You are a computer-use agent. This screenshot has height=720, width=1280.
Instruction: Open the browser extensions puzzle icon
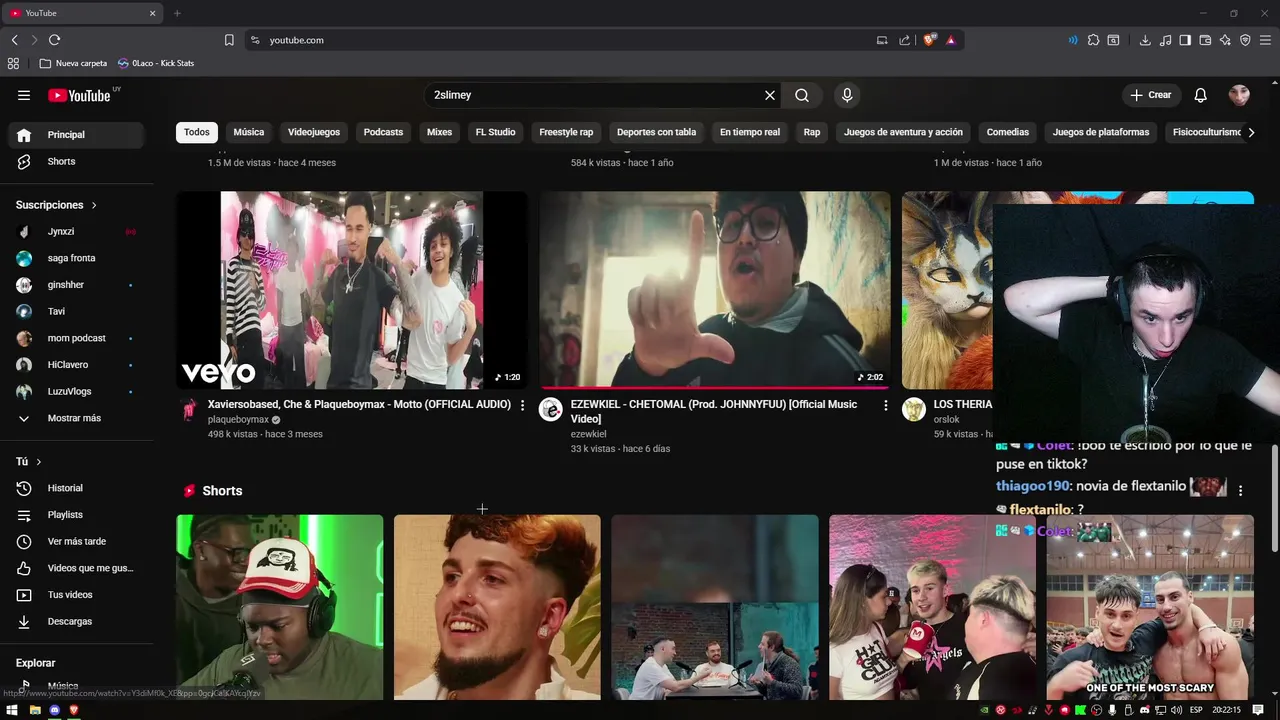pyautogui.click(x=1093, y=40)
